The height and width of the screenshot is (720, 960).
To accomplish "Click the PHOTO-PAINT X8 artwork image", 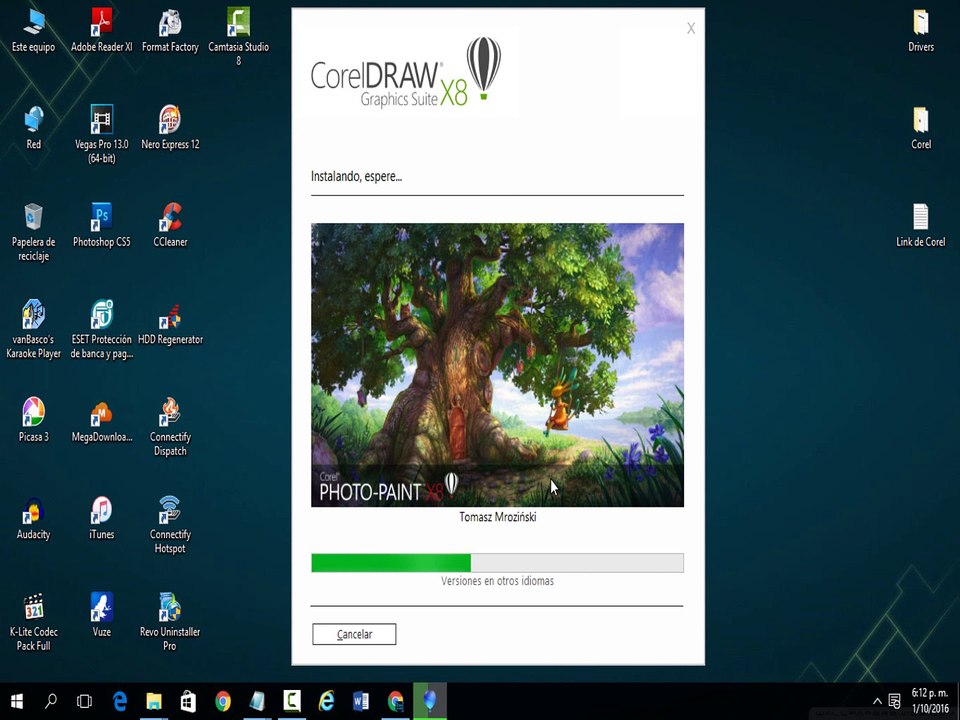I will [497, 365].
